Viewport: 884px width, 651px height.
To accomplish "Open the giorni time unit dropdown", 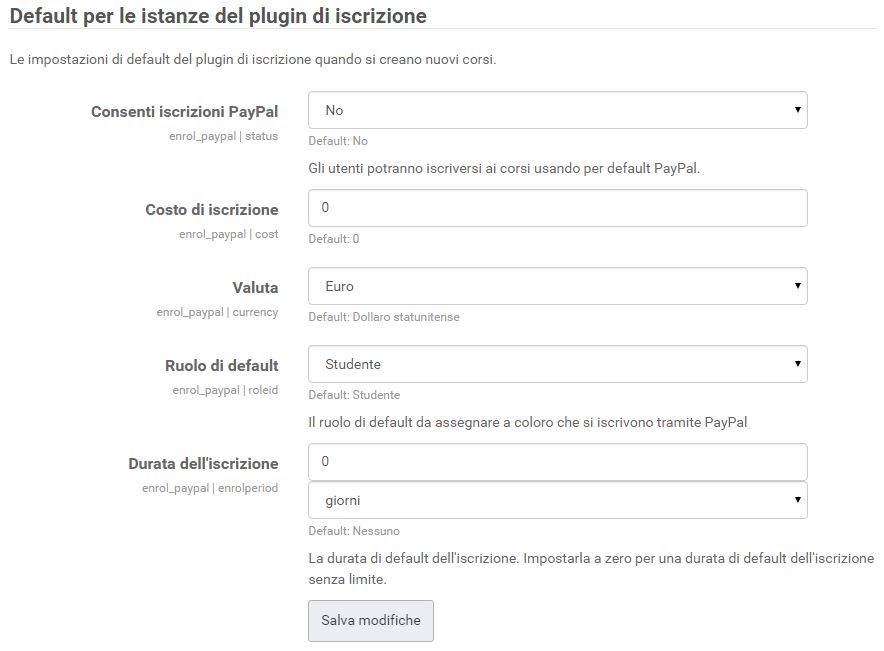I will click(x=558, y=500).
